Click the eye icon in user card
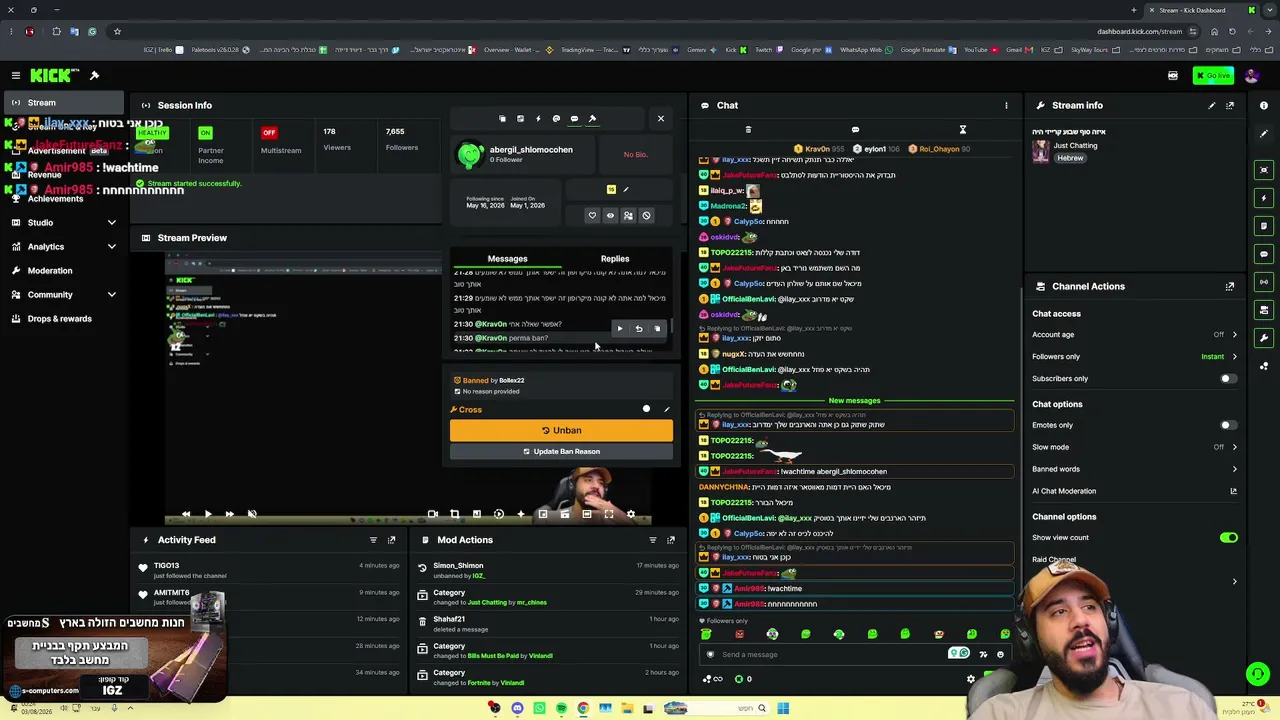The height and width of the screenshot is (720, 1280). click(610, 215)
